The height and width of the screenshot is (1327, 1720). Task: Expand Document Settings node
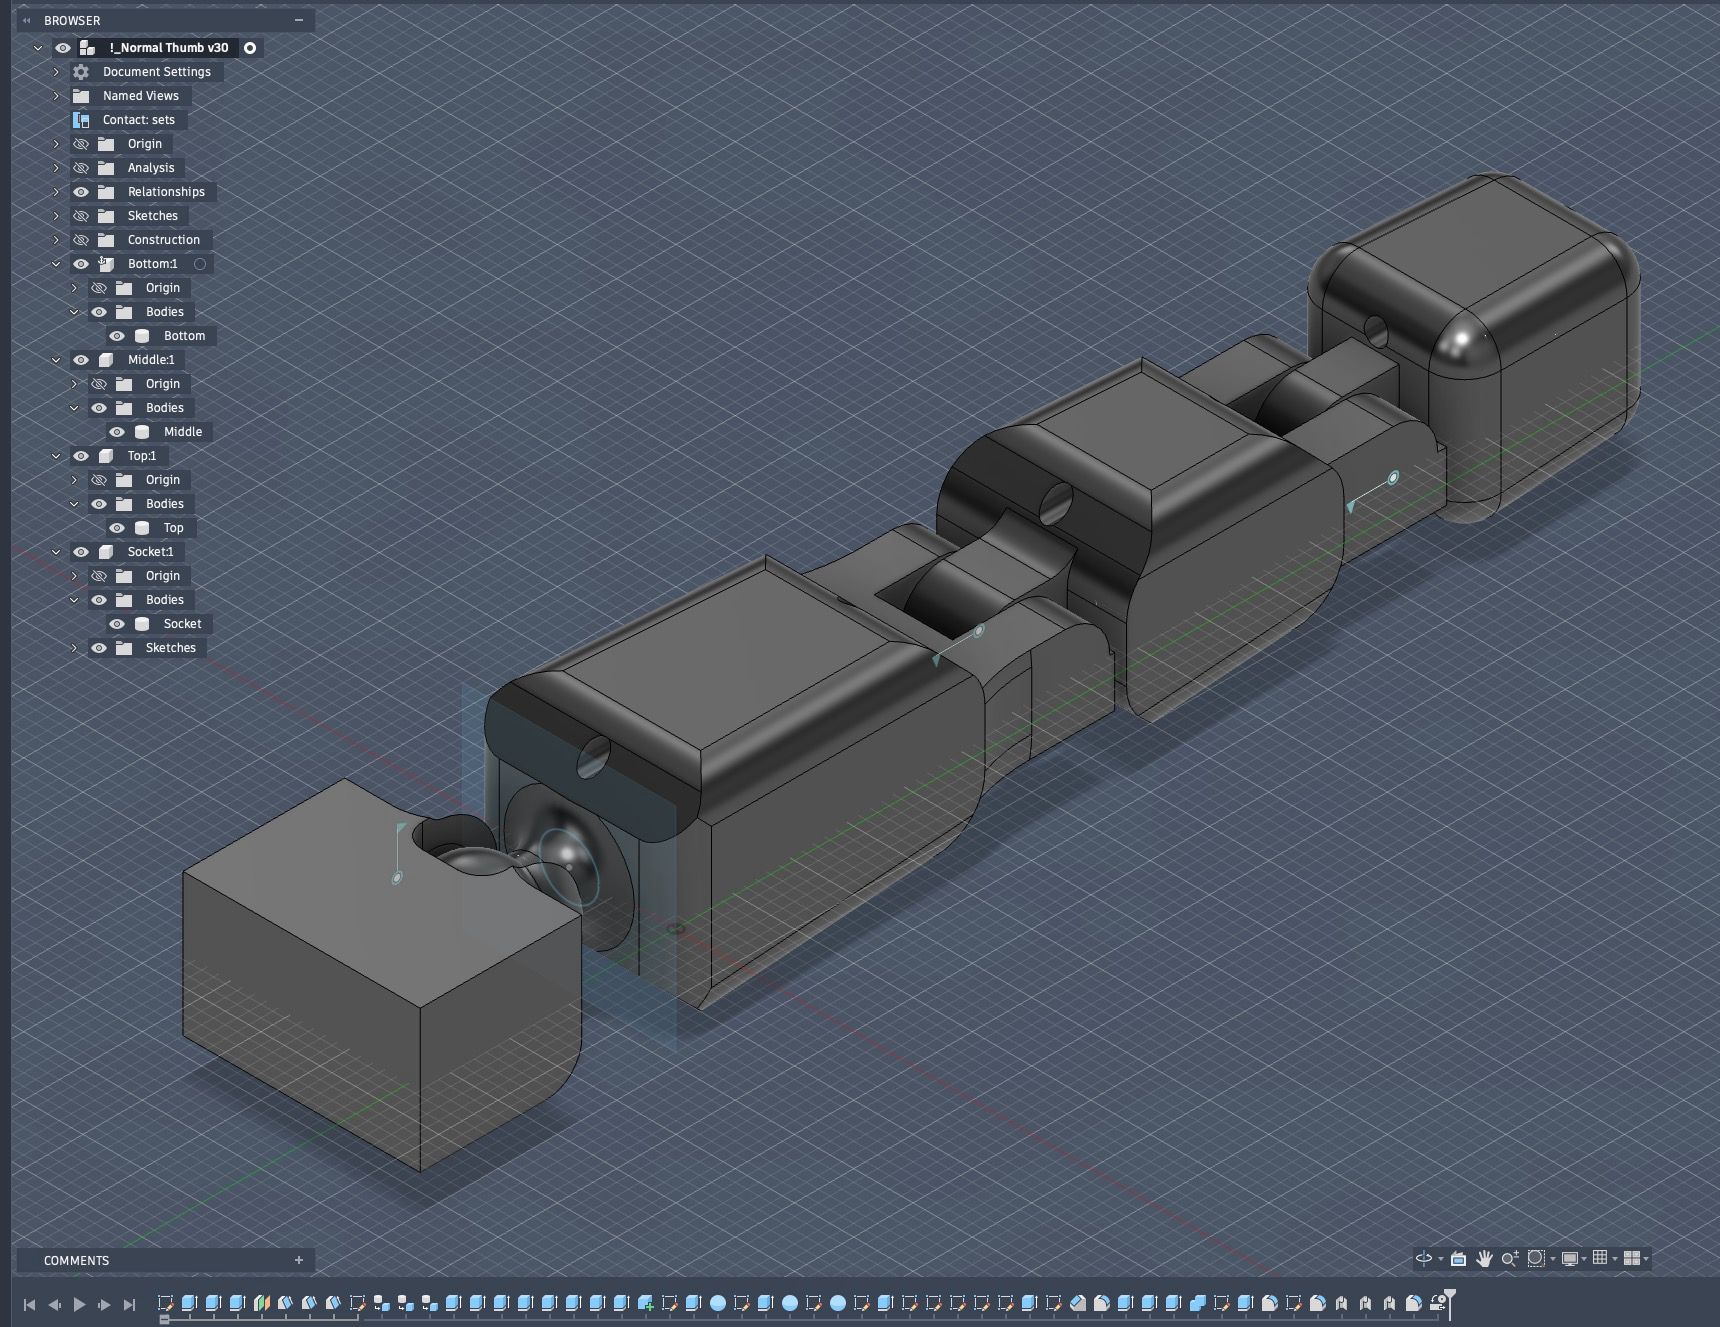point(56,72)
